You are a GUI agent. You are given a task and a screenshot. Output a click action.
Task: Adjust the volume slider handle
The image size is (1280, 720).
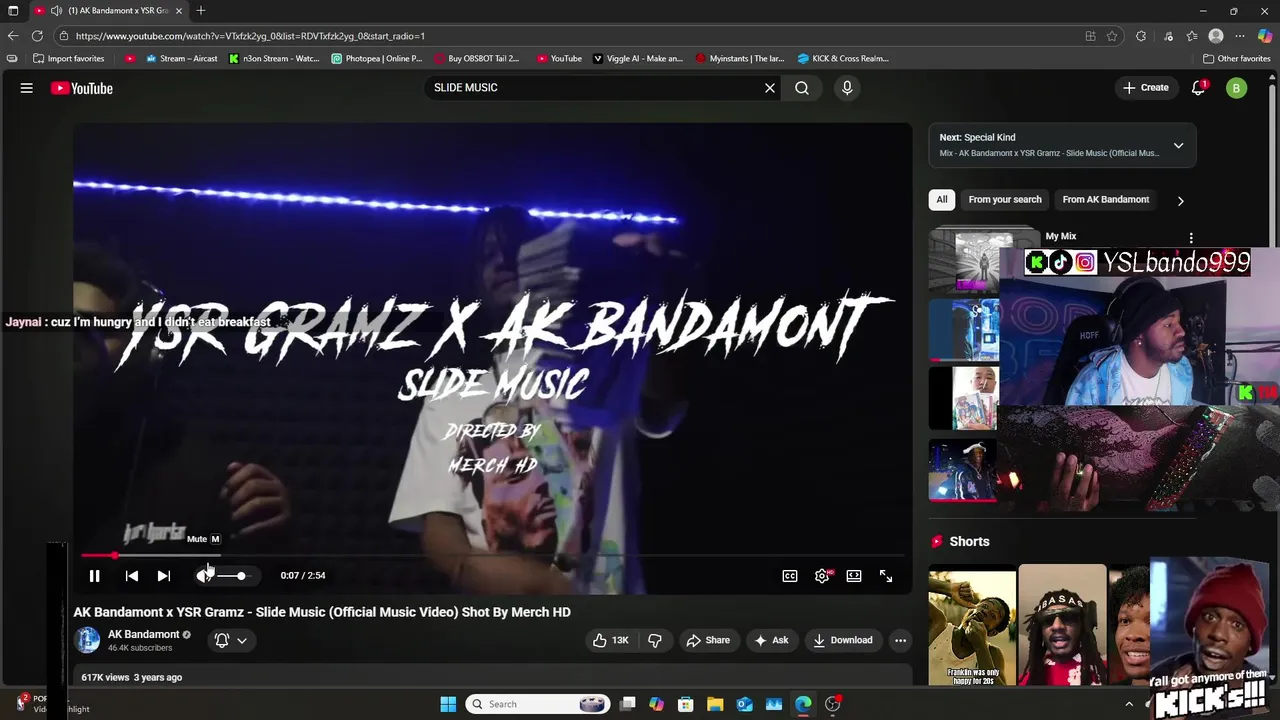(241, 576)
